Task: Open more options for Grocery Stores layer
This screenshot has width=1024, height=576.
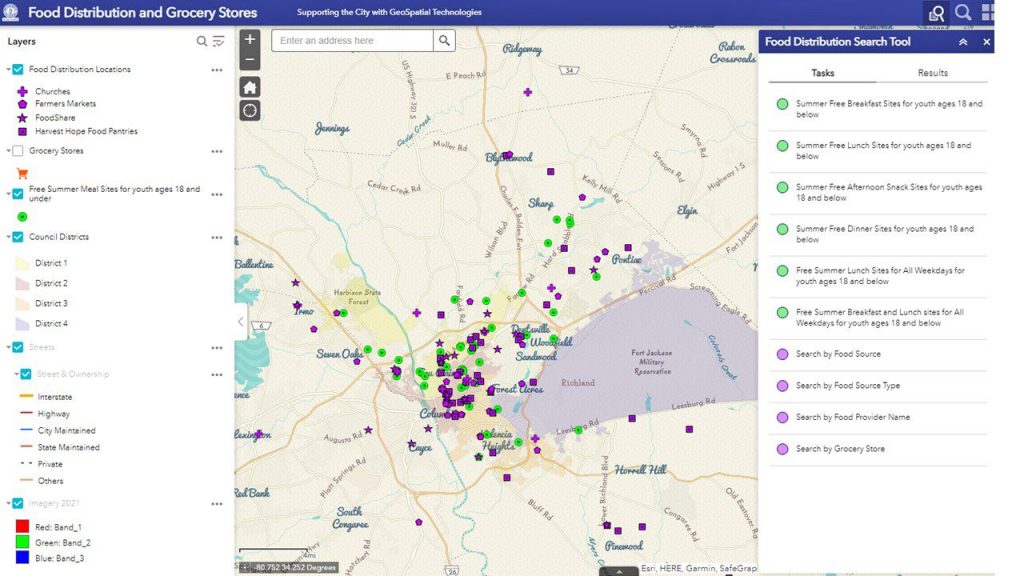Action: tap(216, 152)
